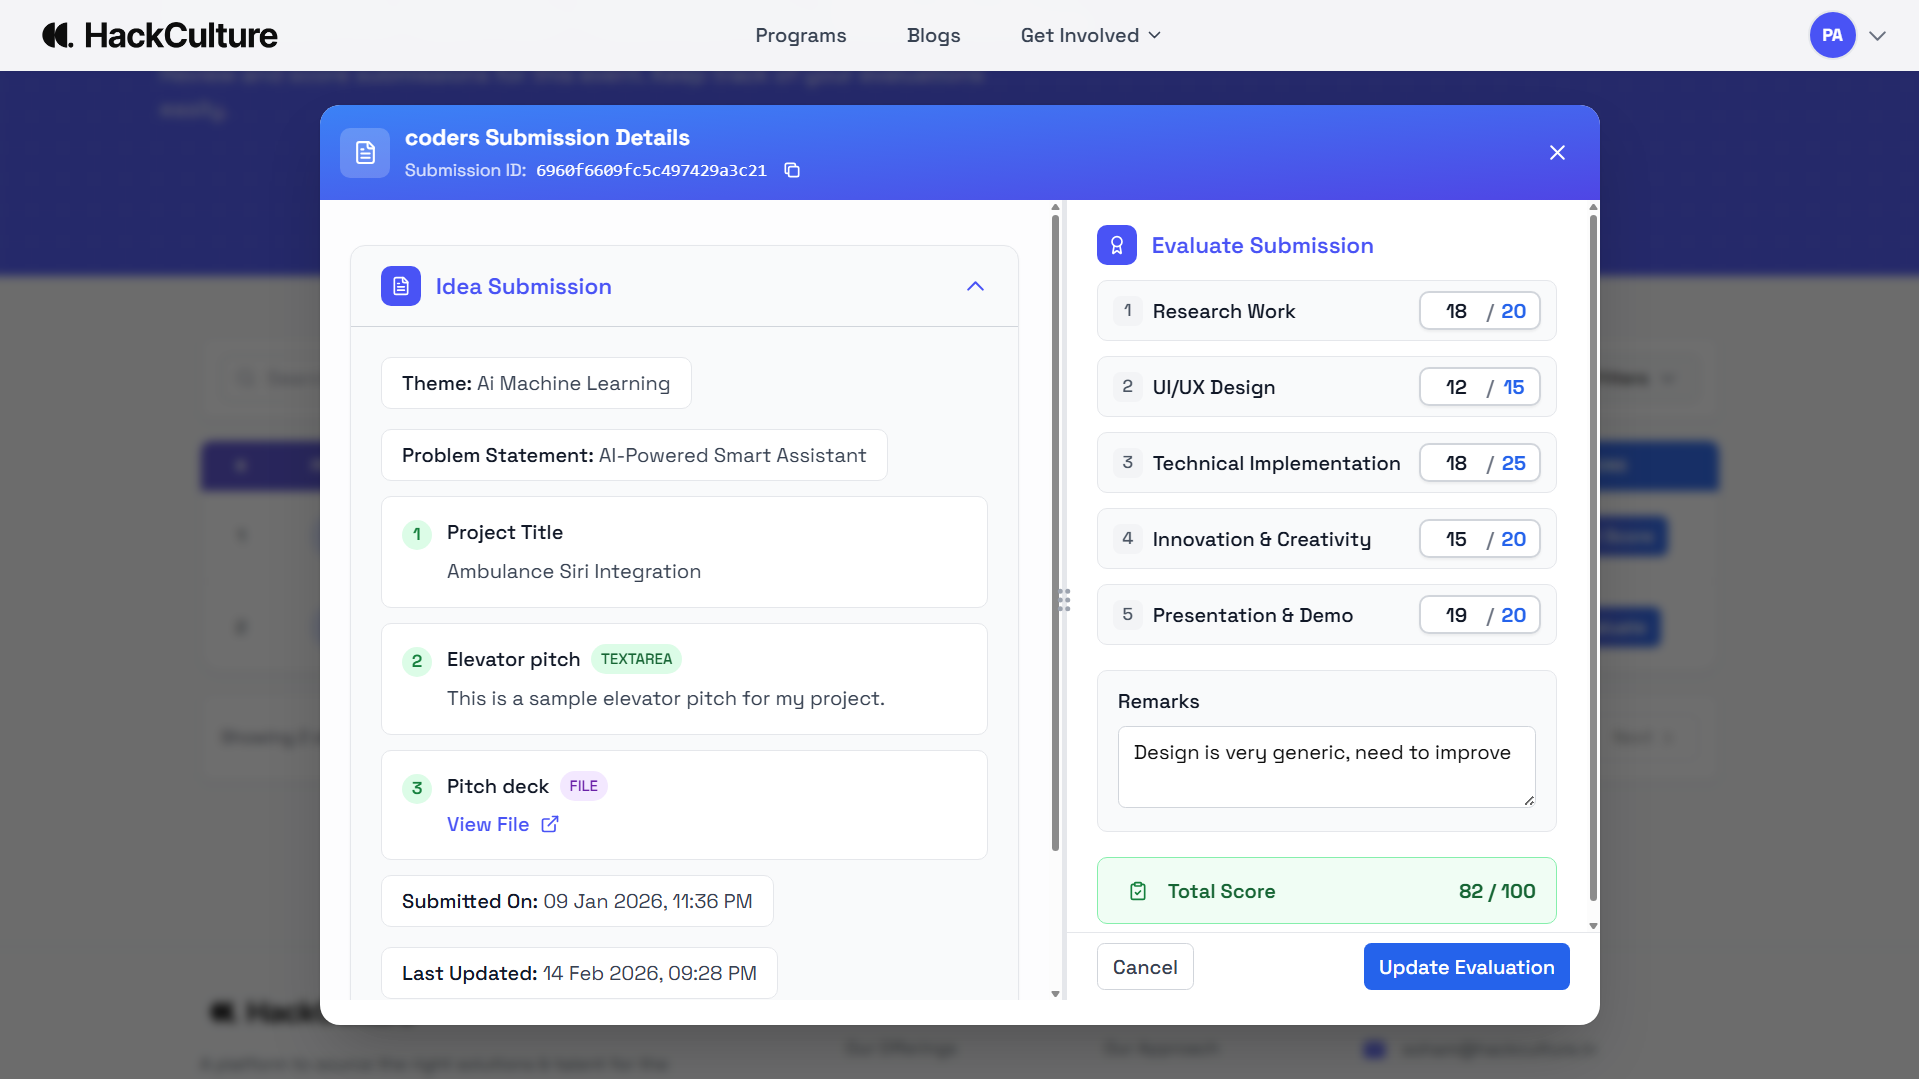Open the Programs menu item
The image size is (1919, 1079).
click(800, 35)
